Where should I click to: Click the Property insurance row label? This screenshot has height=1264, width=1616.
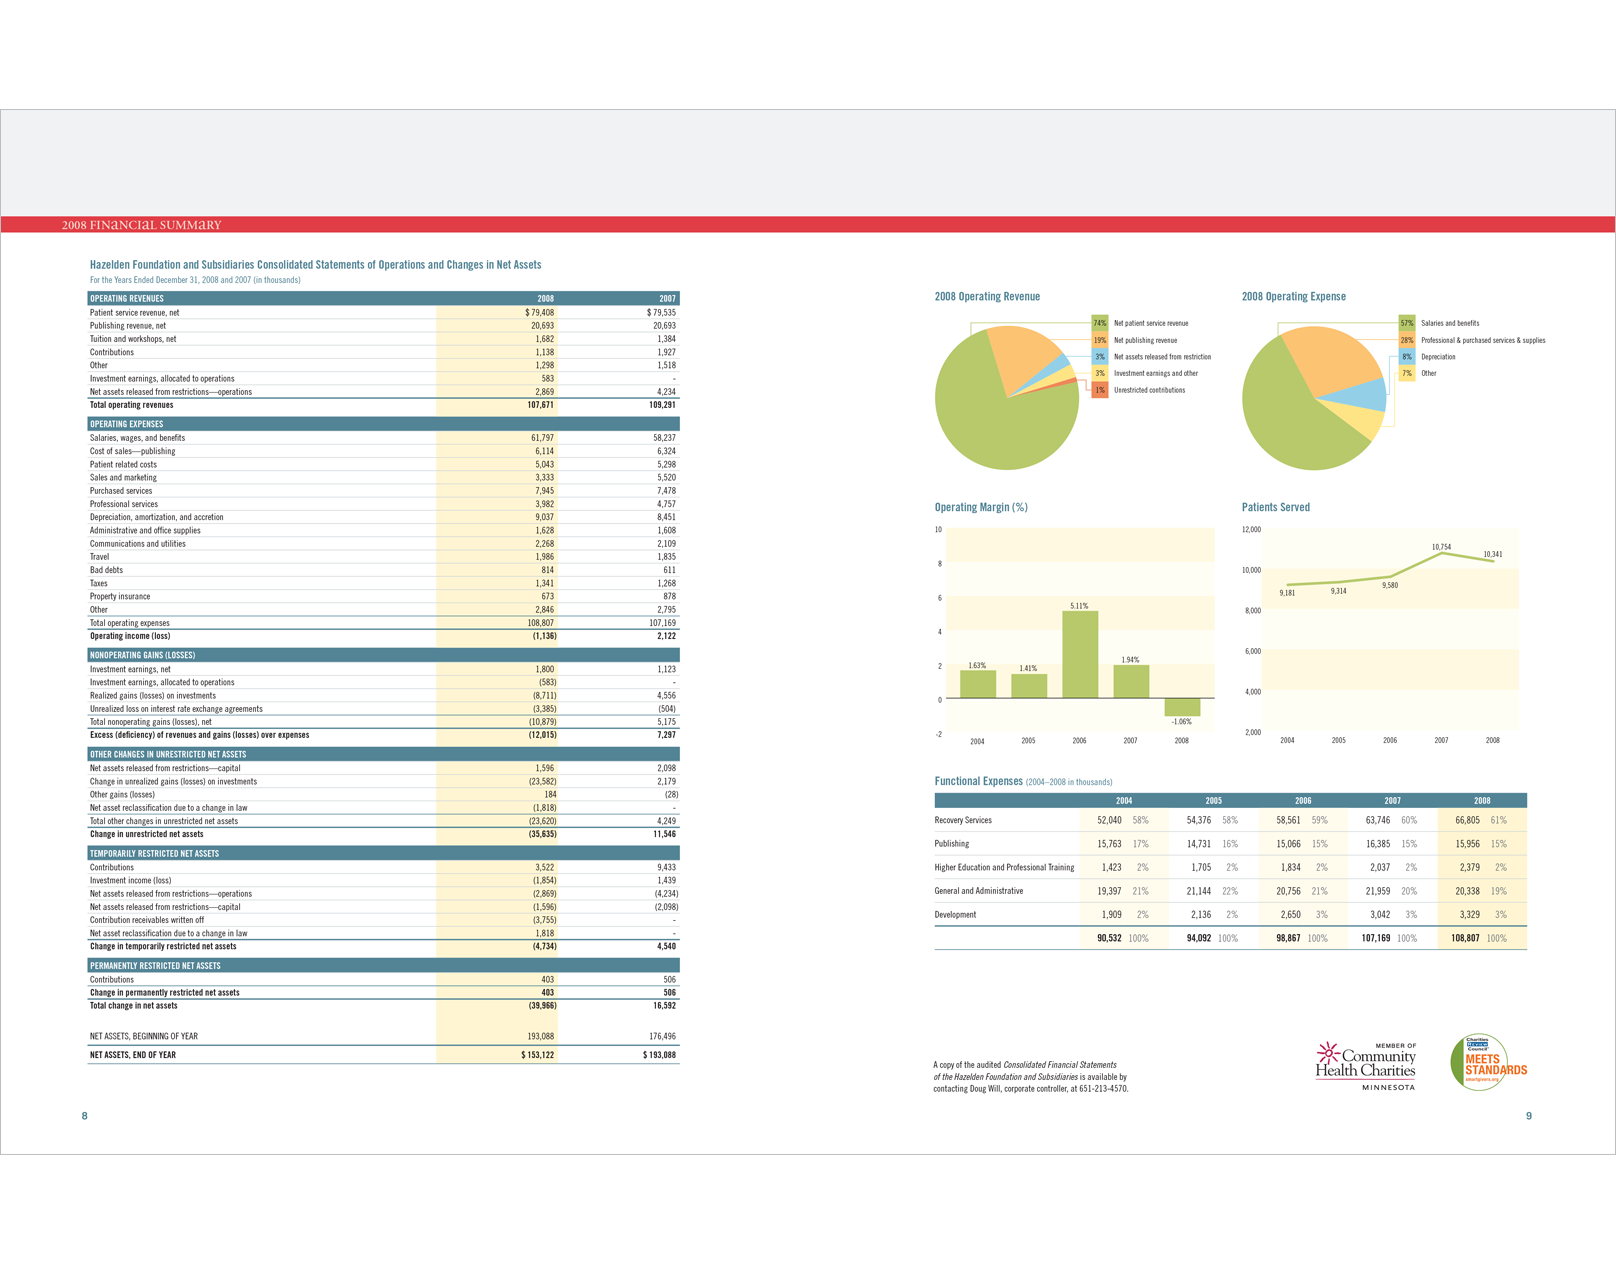(120, 596)
